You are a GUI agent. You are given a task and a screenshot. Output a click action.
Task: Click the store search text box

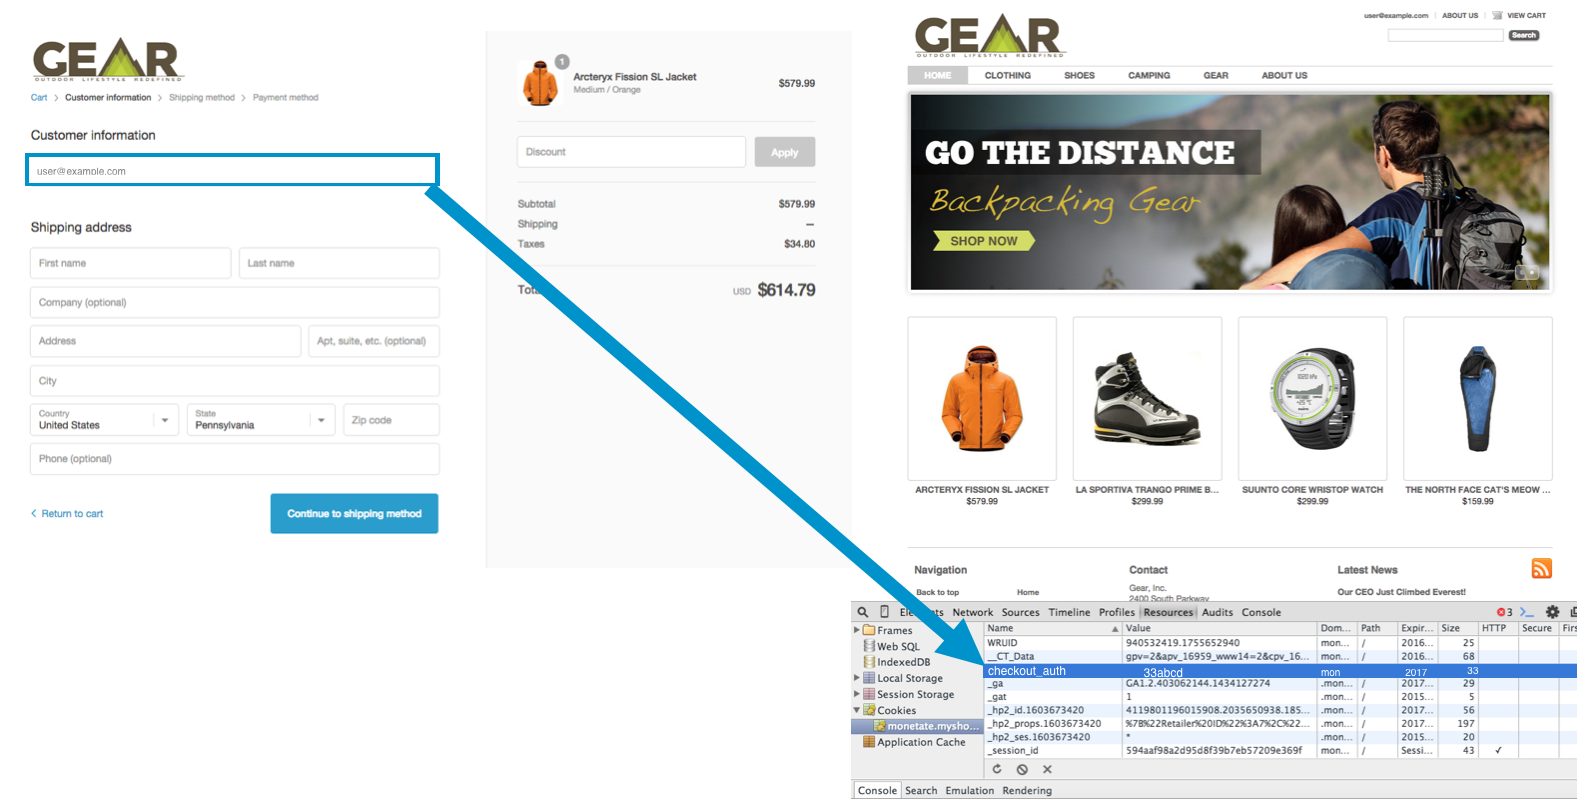click(1445, 35)
